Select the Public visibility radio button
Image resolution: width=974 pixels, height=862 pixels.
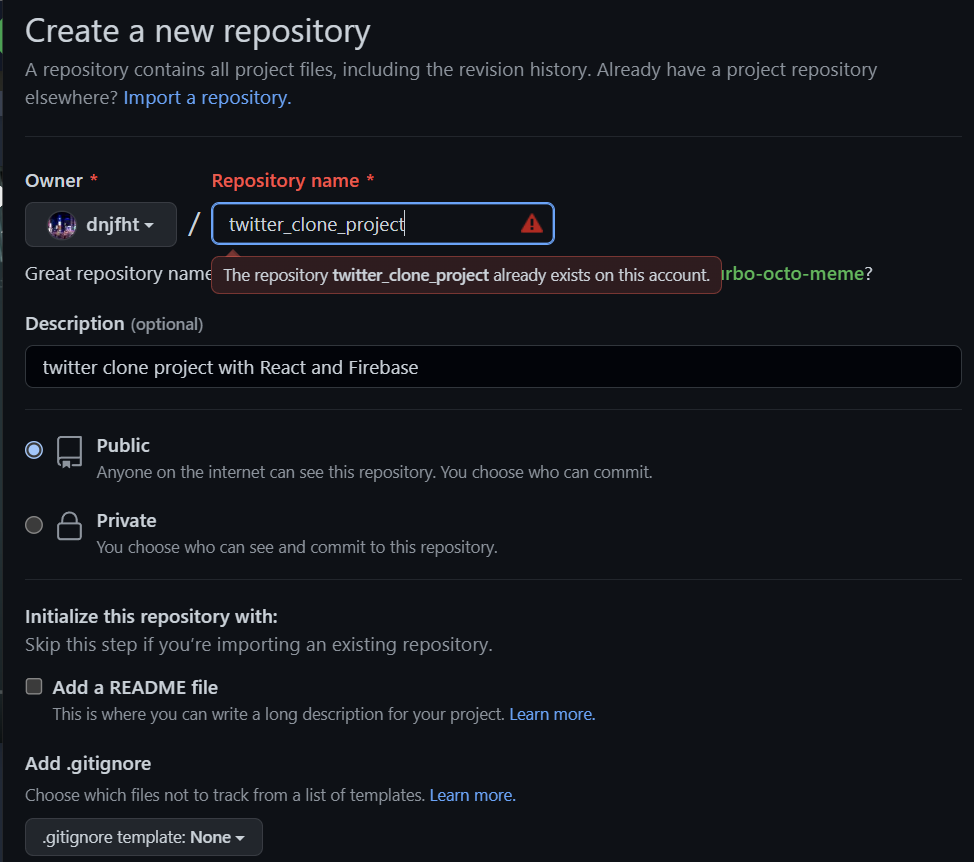tap(34, 450)
